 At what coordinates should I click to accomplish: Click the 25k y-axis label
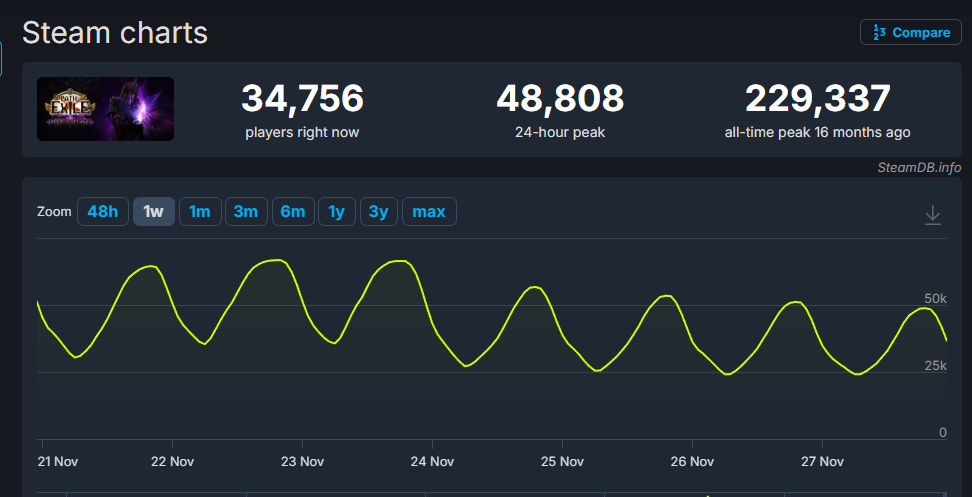coord(935,366)
